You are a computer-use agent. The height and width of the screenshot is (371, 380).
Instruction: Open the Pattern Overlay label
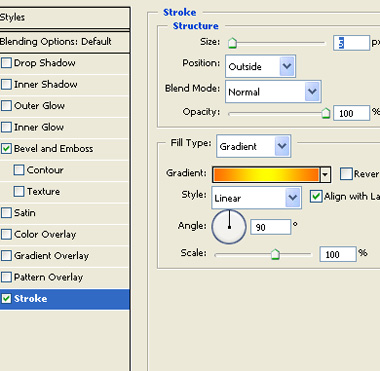[x=49, y=277]
